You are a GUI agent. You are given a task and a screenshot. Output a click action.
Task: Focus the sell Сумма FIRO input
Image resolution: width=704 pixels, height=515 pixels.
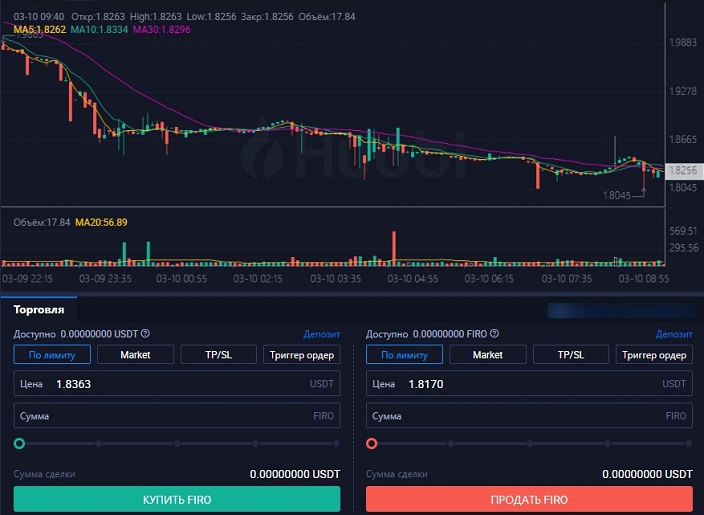[529, 416]
